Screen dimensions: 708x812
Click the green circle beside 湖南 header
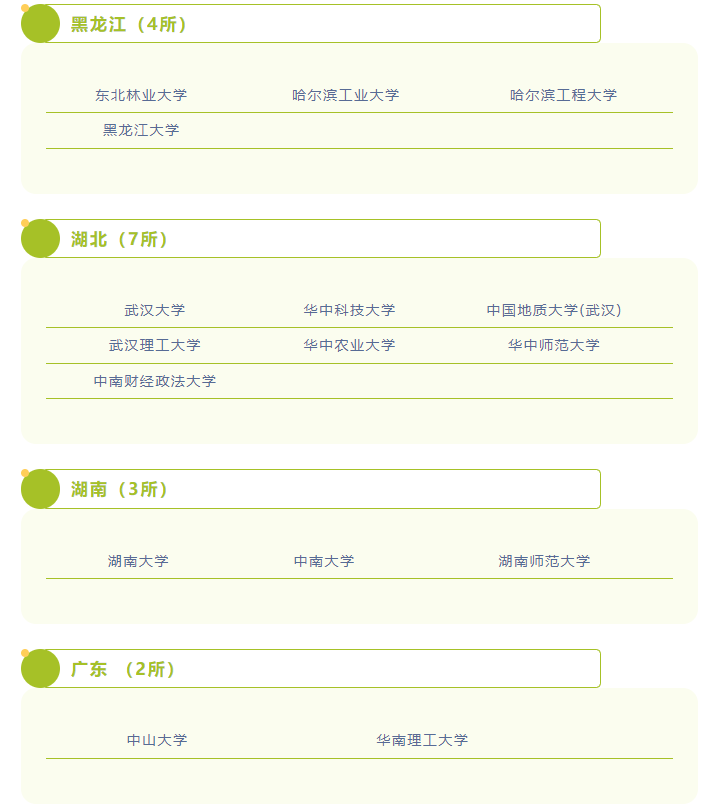pos(40,489)
